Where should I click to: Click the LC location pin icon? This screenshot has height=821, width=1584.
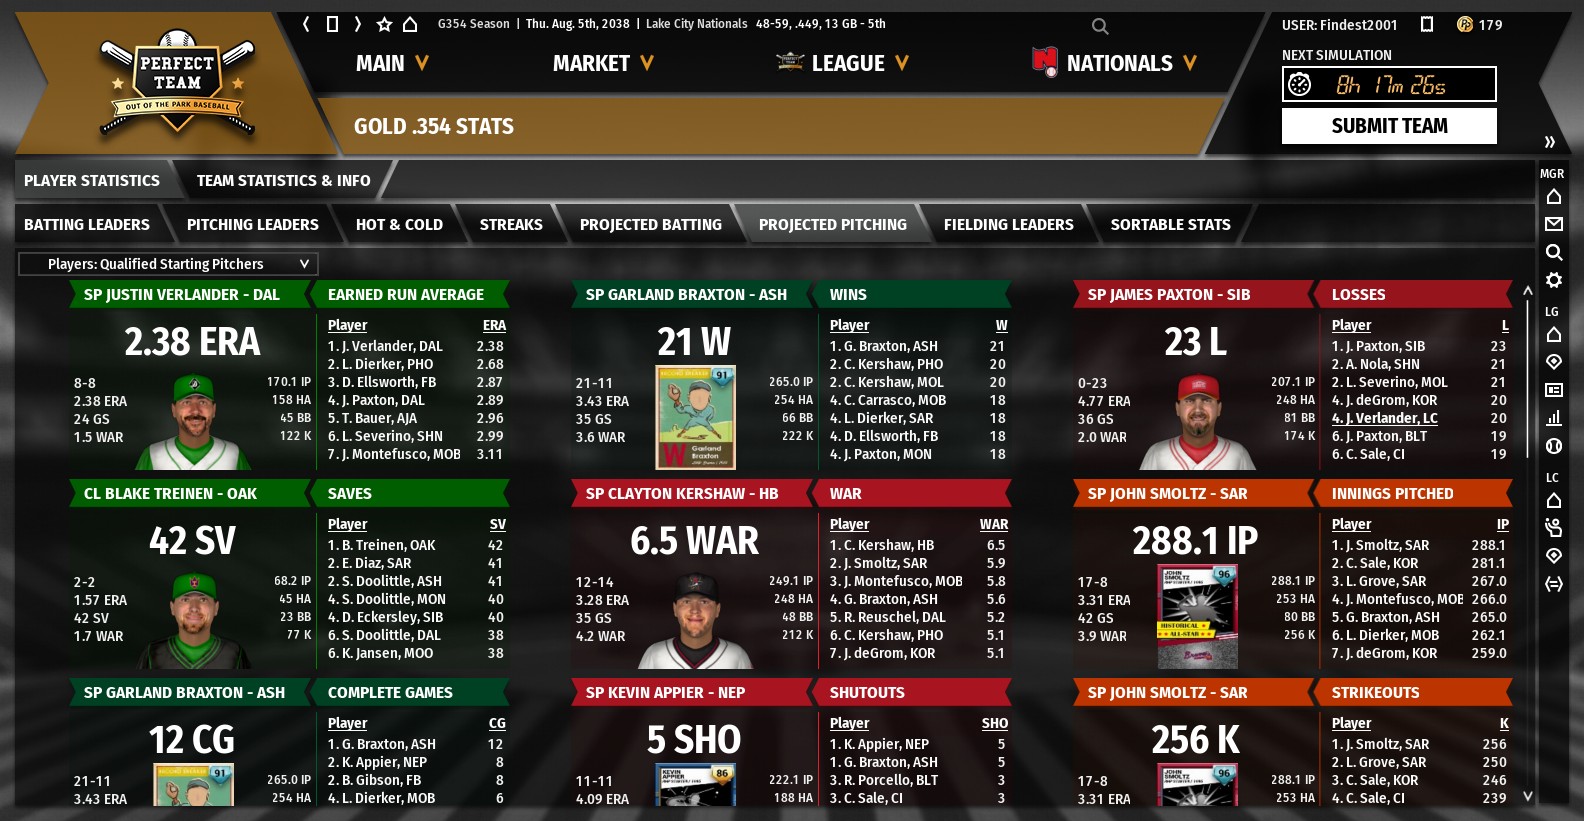click(x=1554, y=556)
